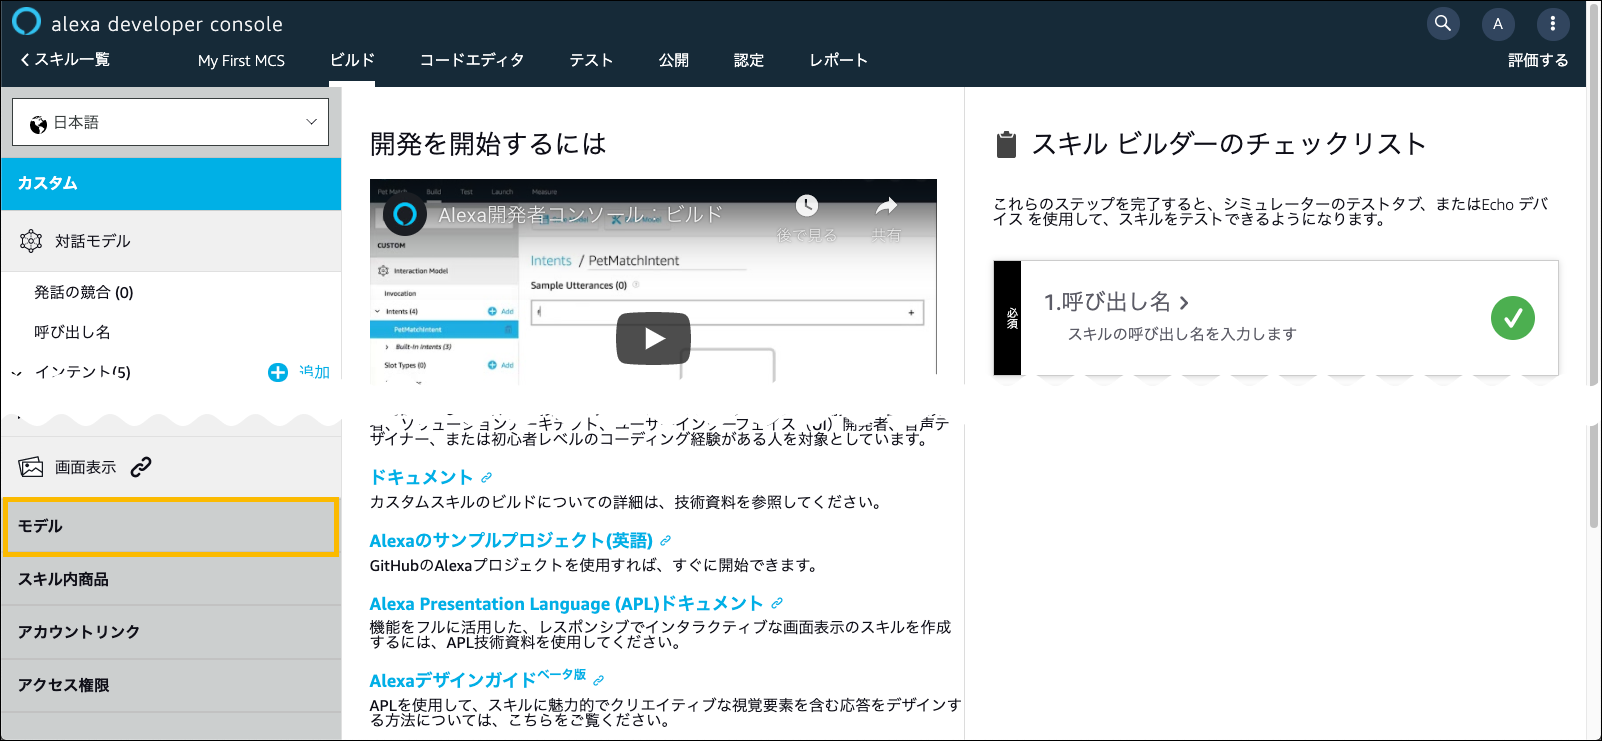The width and height of the screenshot is (1602, 741).
Task: Click the share arrow icon on video
Action: [886, 207]
